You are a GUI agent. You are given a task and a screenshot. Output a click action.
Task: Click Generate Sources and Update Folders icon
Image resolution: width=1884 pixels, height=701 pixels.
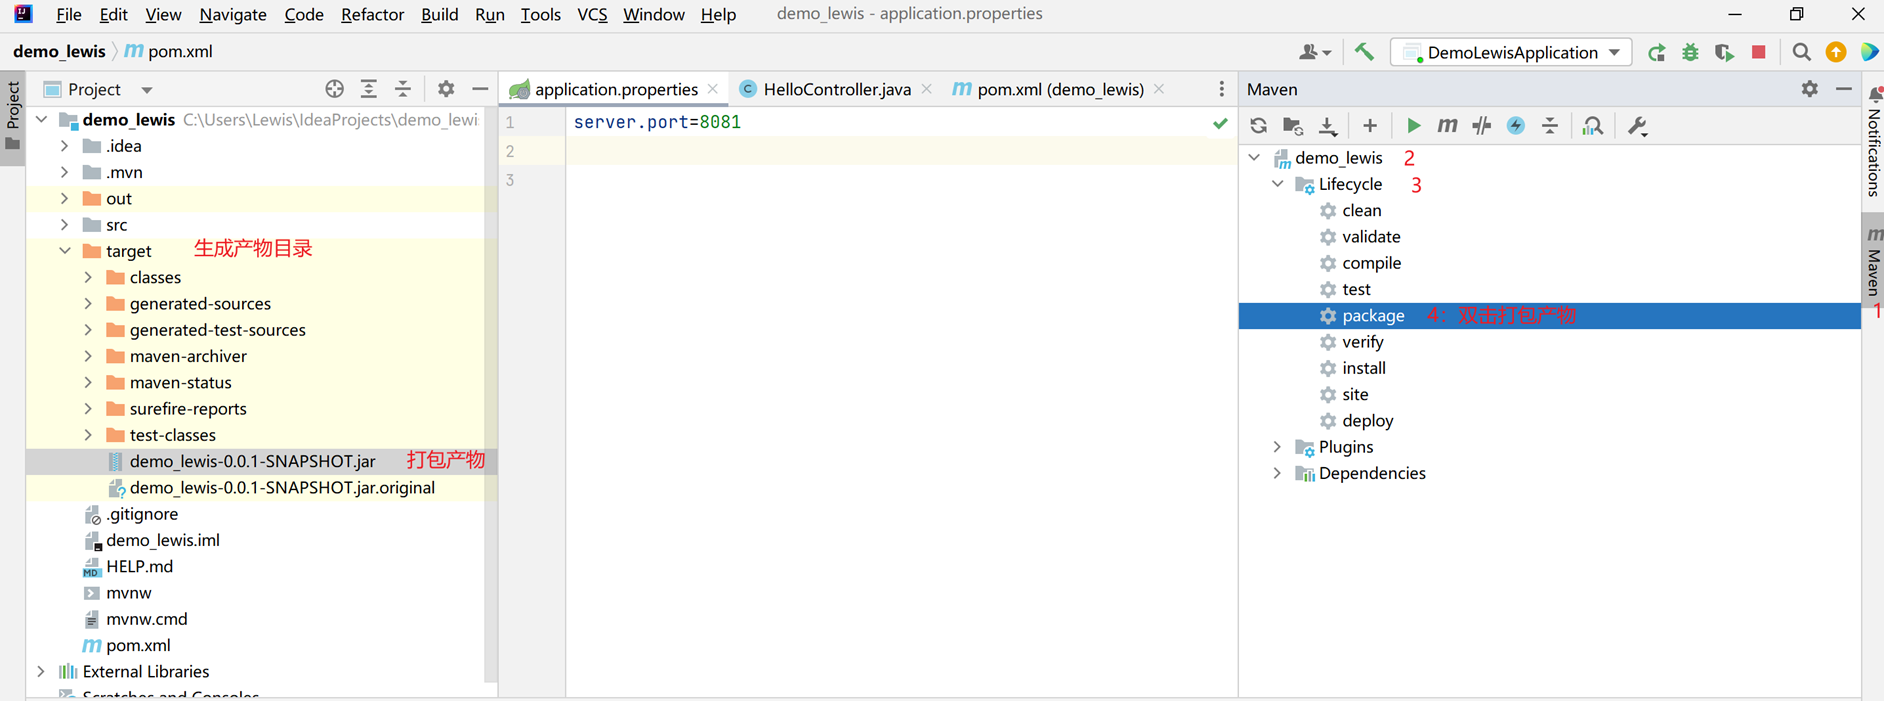pyautogui.click(x=1293, y=126)
